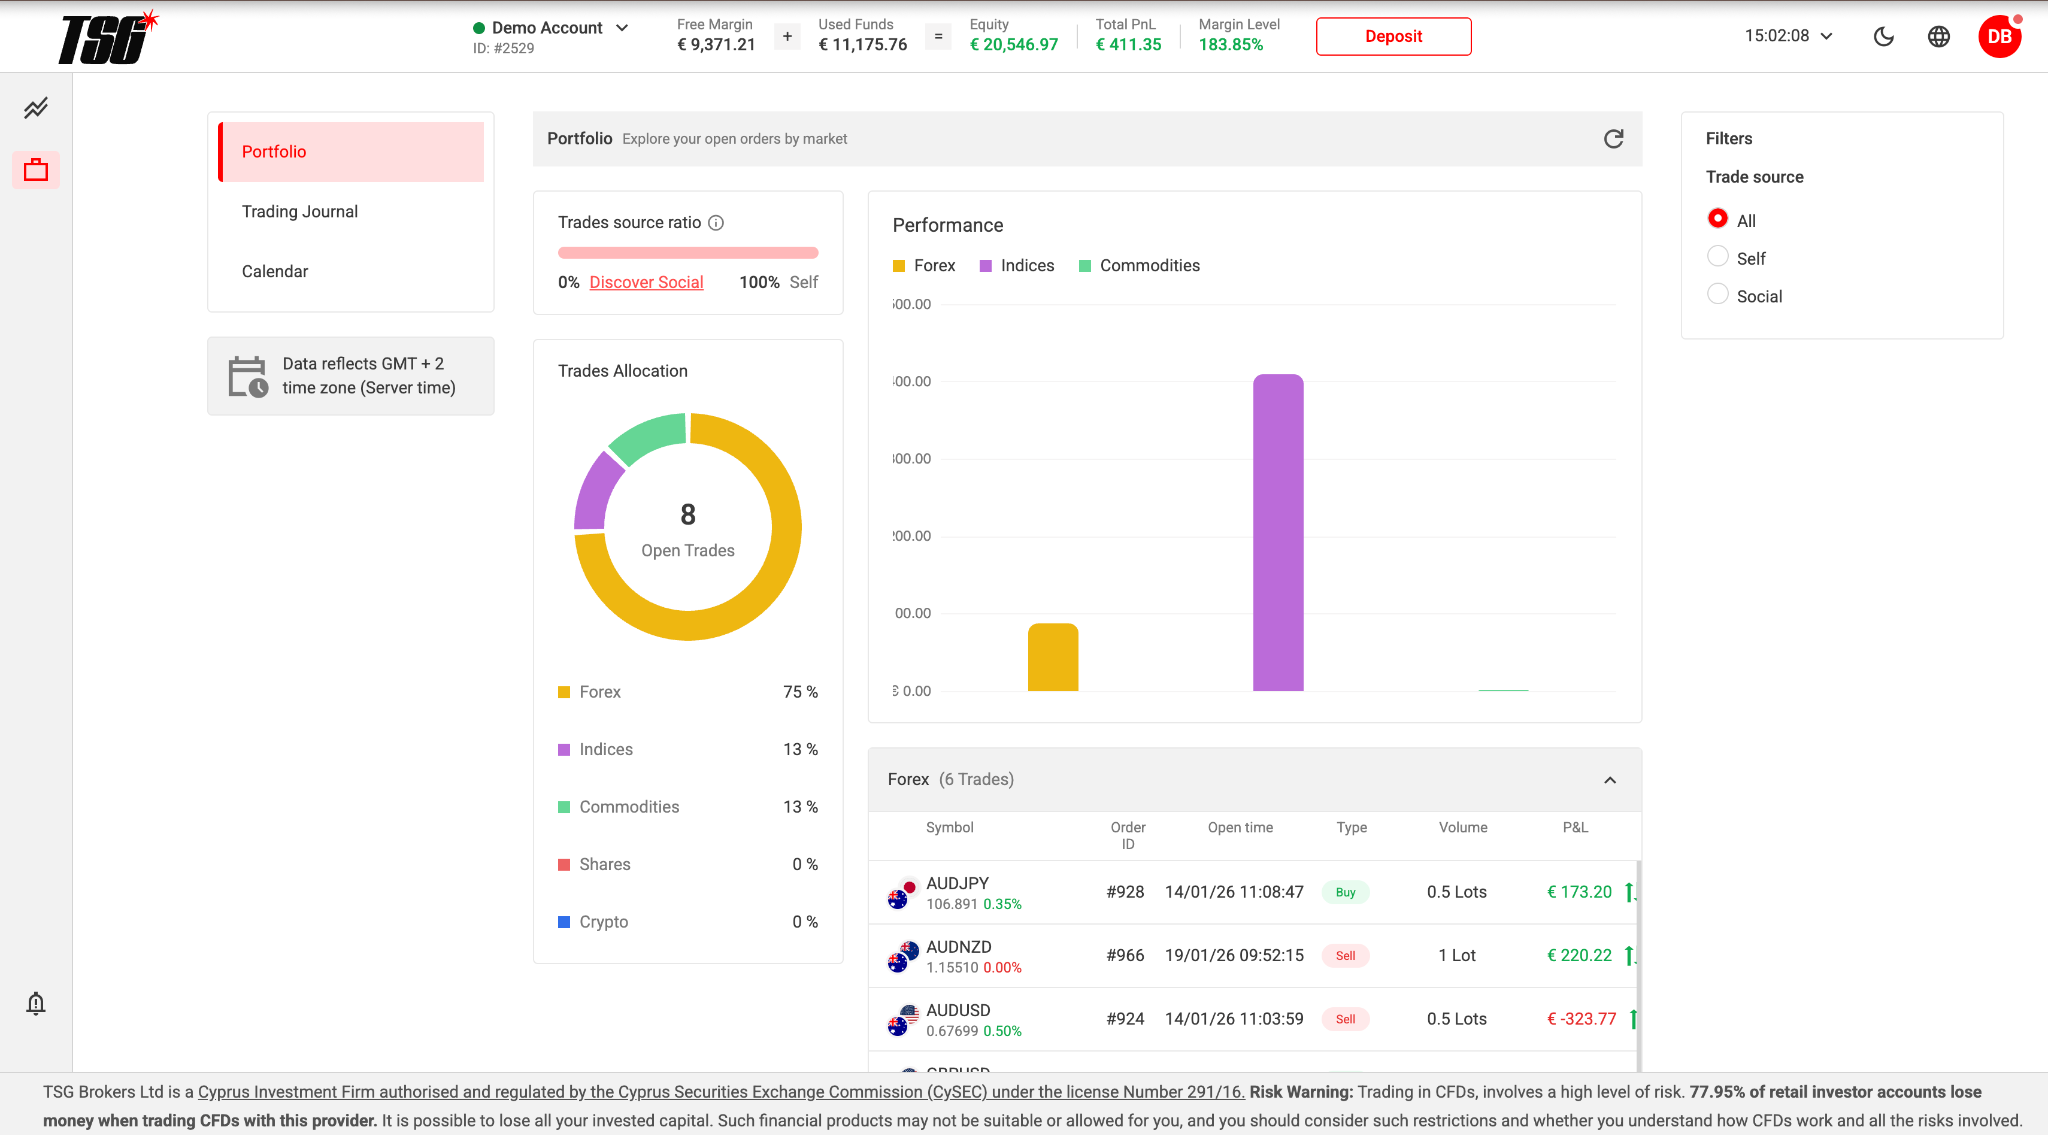Click the calendar clock timezone icon

click(248, 377)
